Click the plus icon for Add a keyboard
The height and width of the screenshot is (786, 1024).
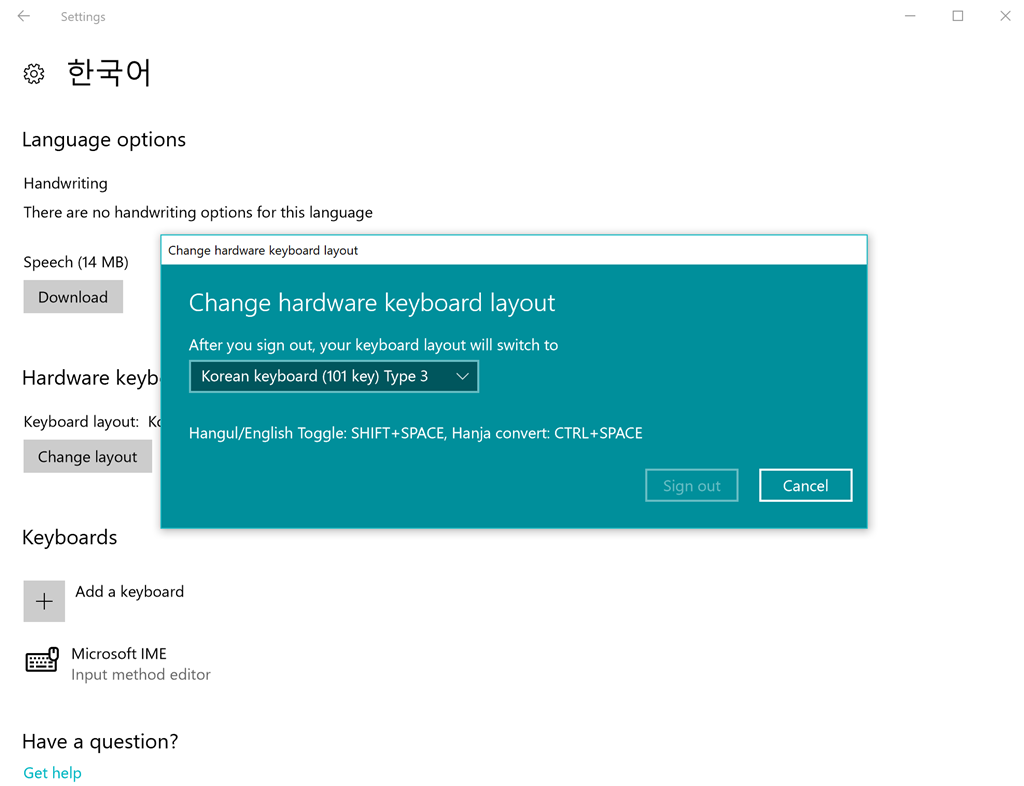[44, 601]
